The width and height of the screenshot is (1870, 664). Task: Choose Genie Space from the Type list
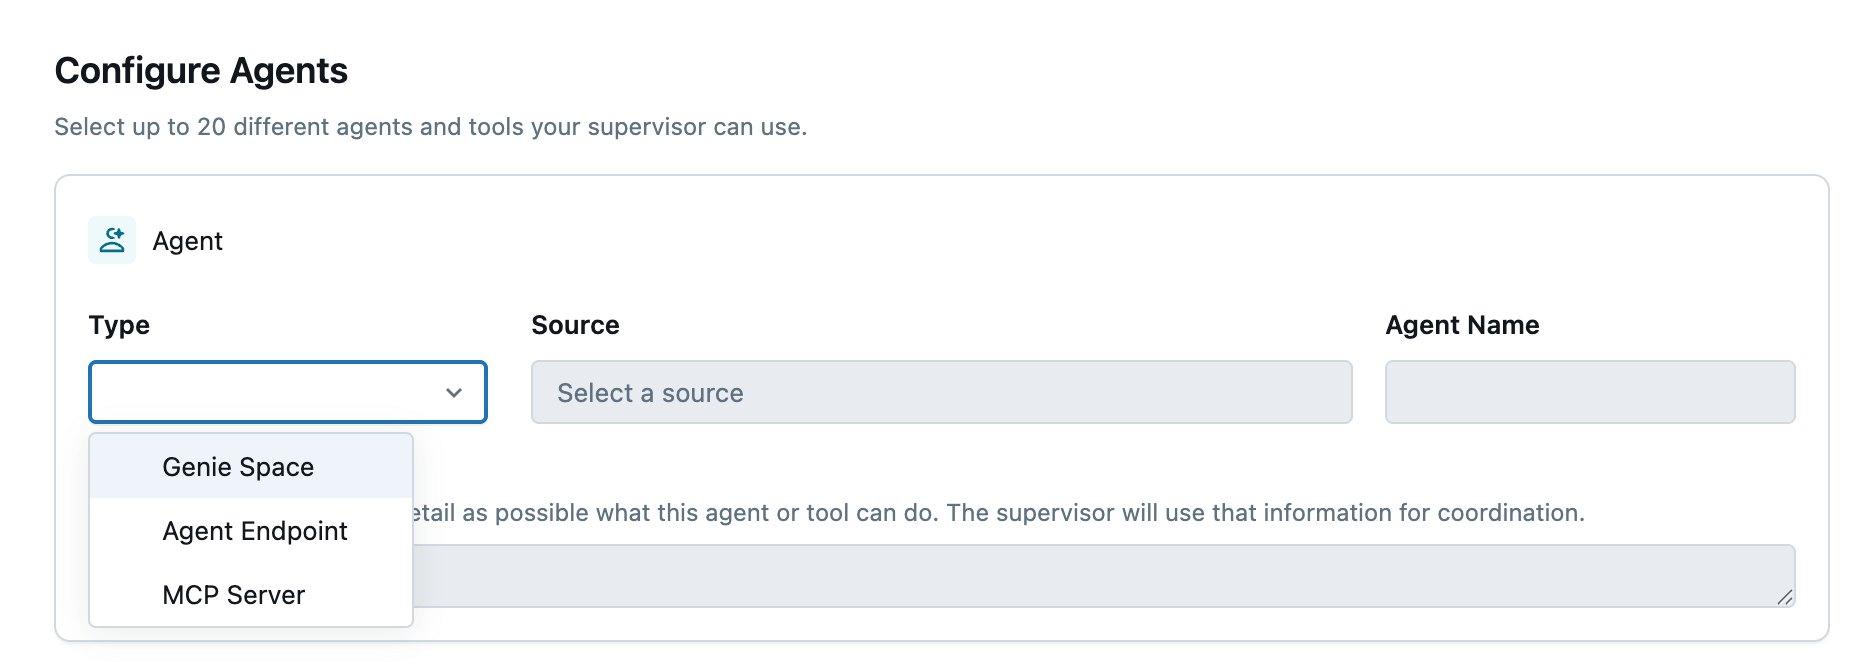click(238, 467)
